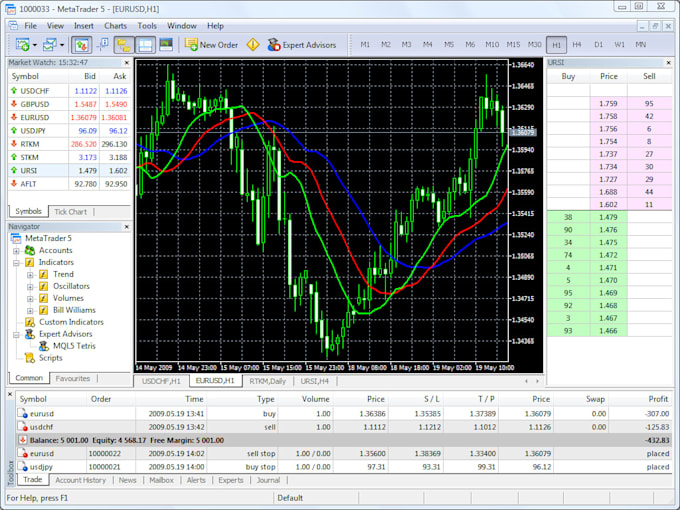The width and height of the screenshot is (680, 510).
Task: Open the Journal tab in Toolbox
Action: [x=268, y=480]
